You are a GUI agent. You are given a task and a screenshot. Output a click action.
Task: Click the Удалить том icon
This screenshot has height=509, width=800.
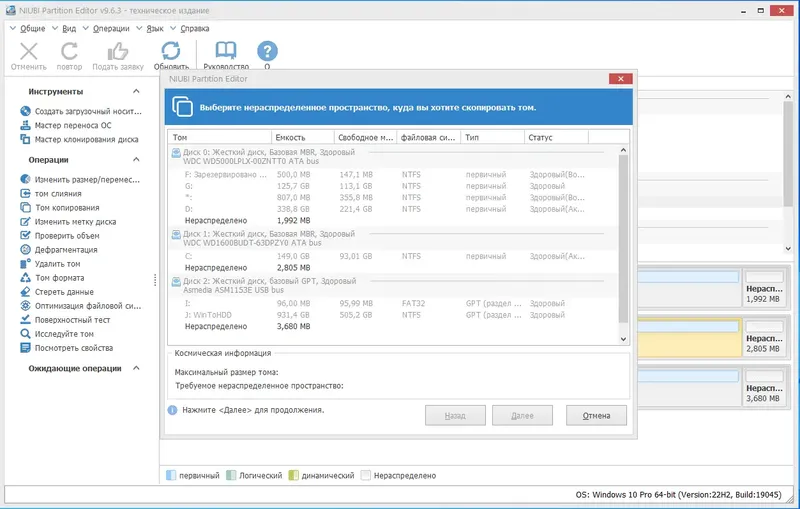tap(26, 263)
